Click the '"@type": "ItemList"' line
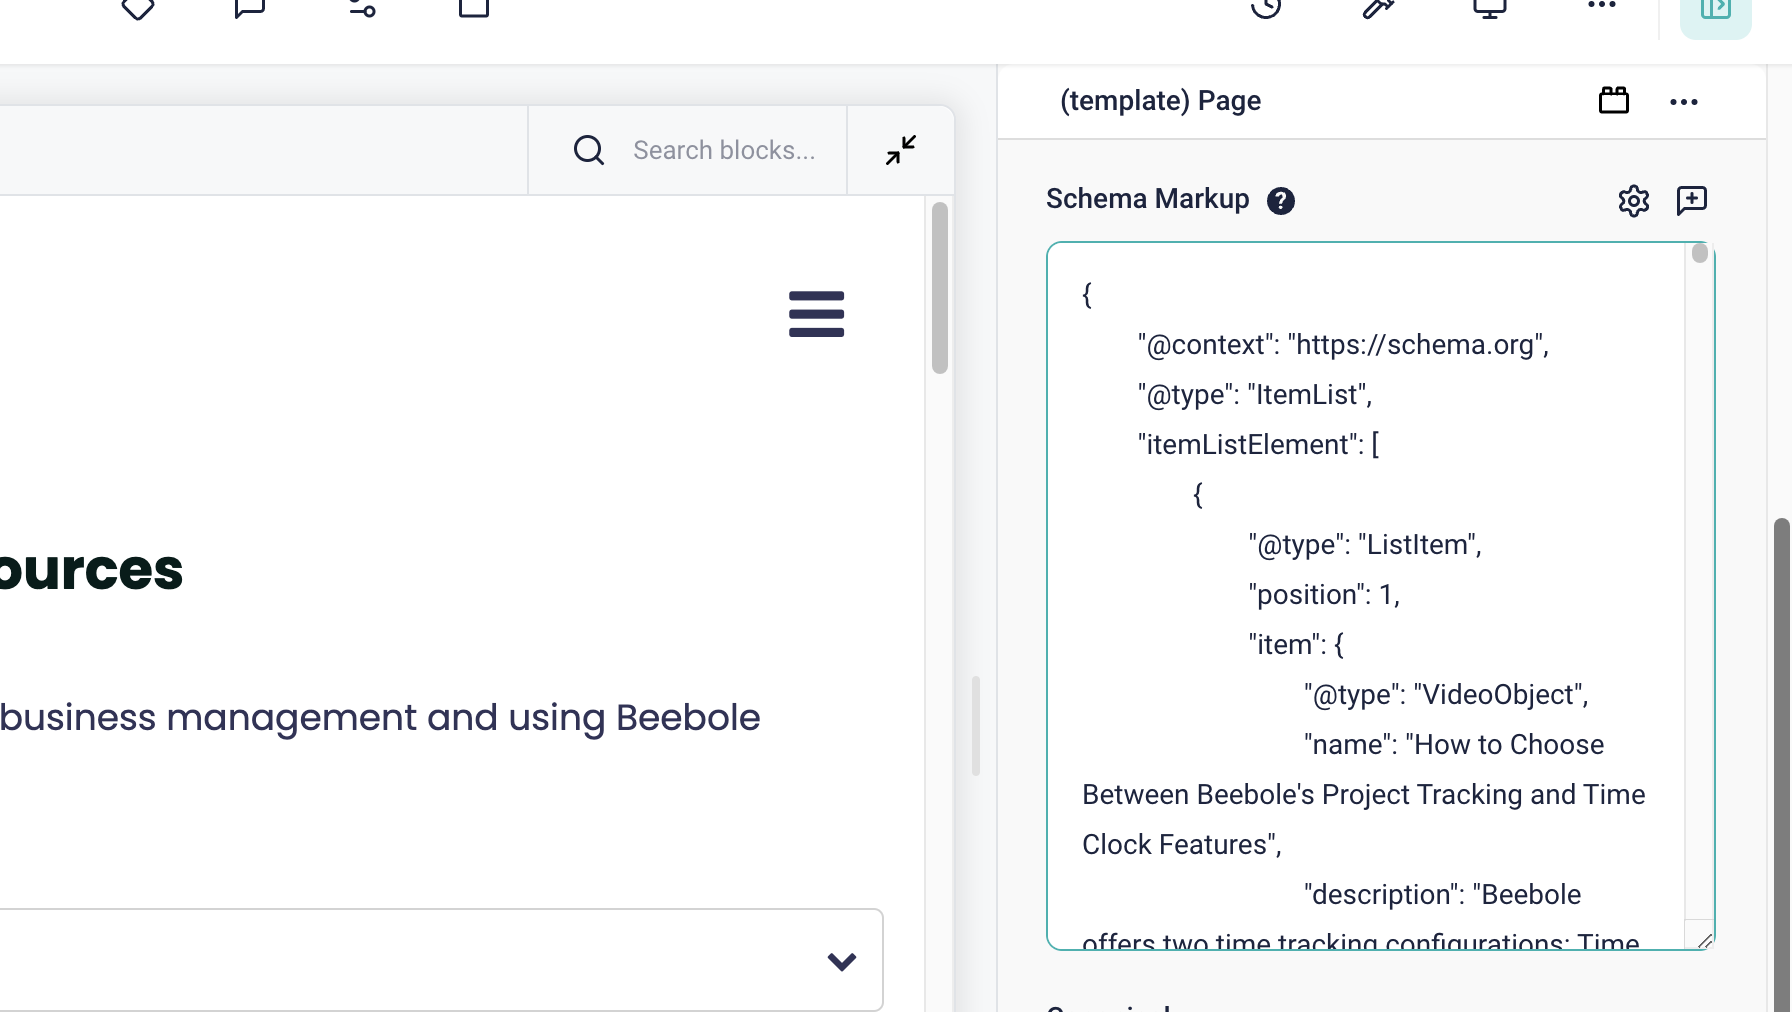 (1255, 395)
